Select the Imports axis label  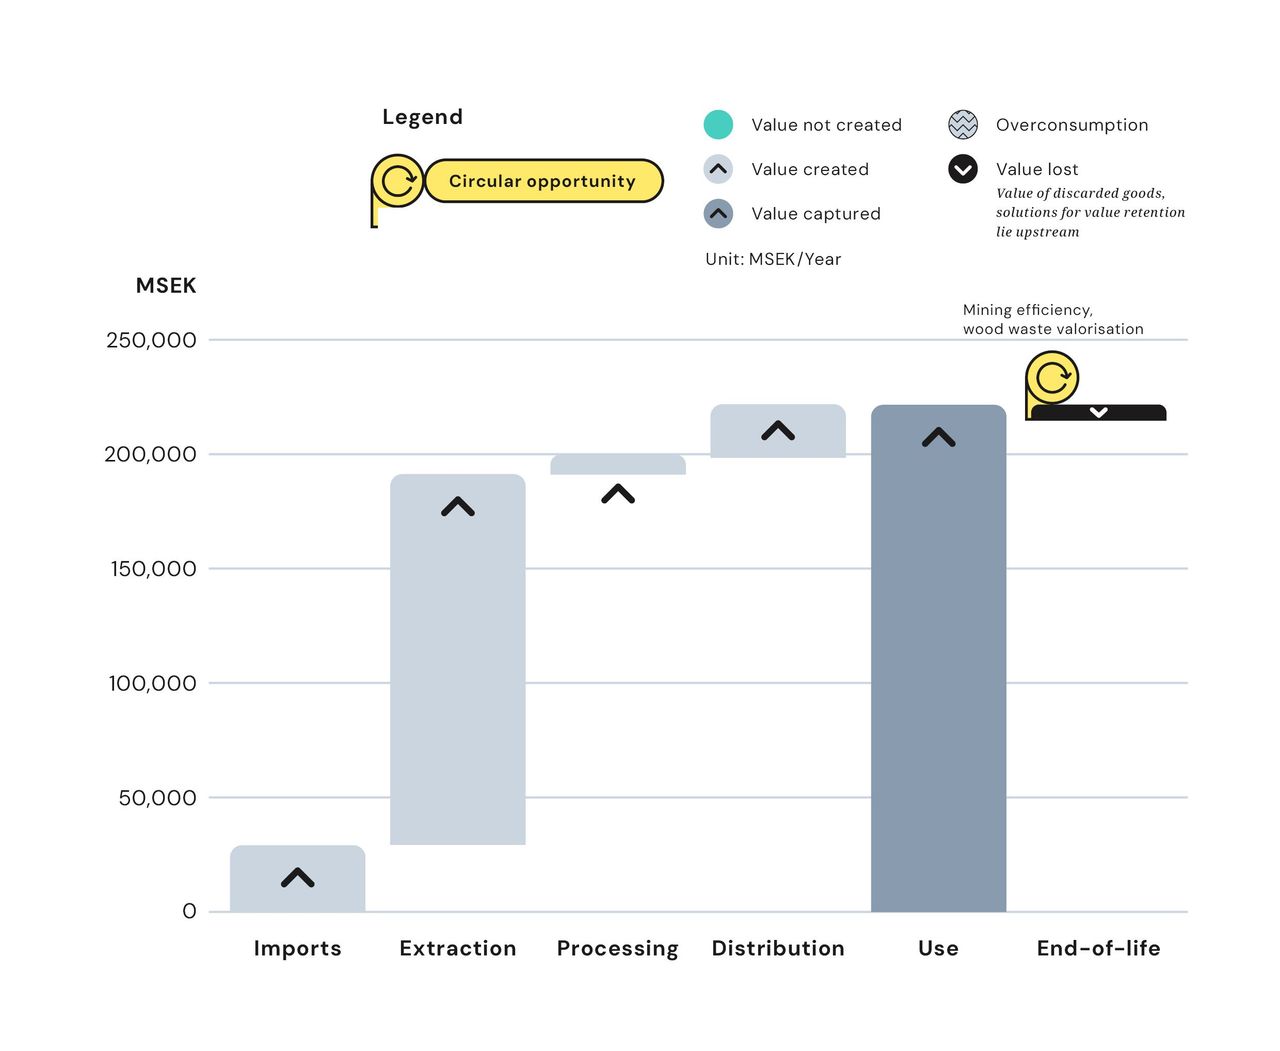click(298, 948)
